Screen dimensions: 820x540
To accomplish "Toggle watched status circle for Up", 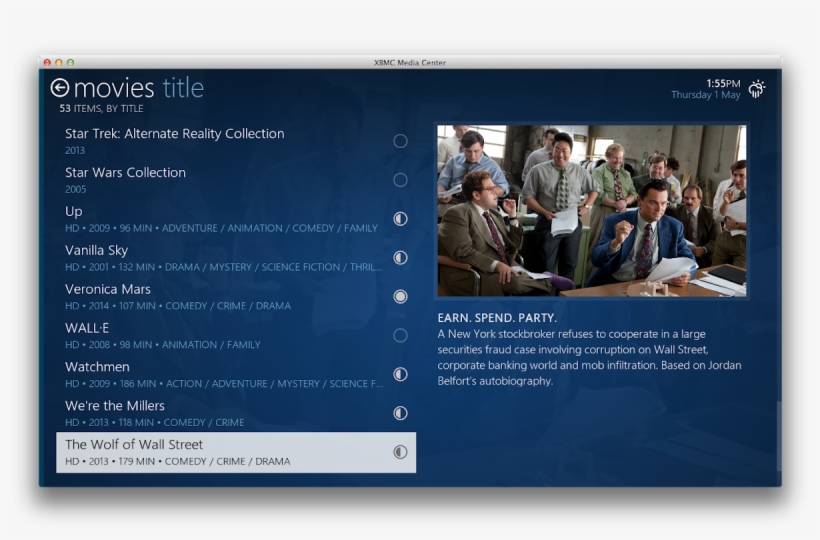I will 400,219.
